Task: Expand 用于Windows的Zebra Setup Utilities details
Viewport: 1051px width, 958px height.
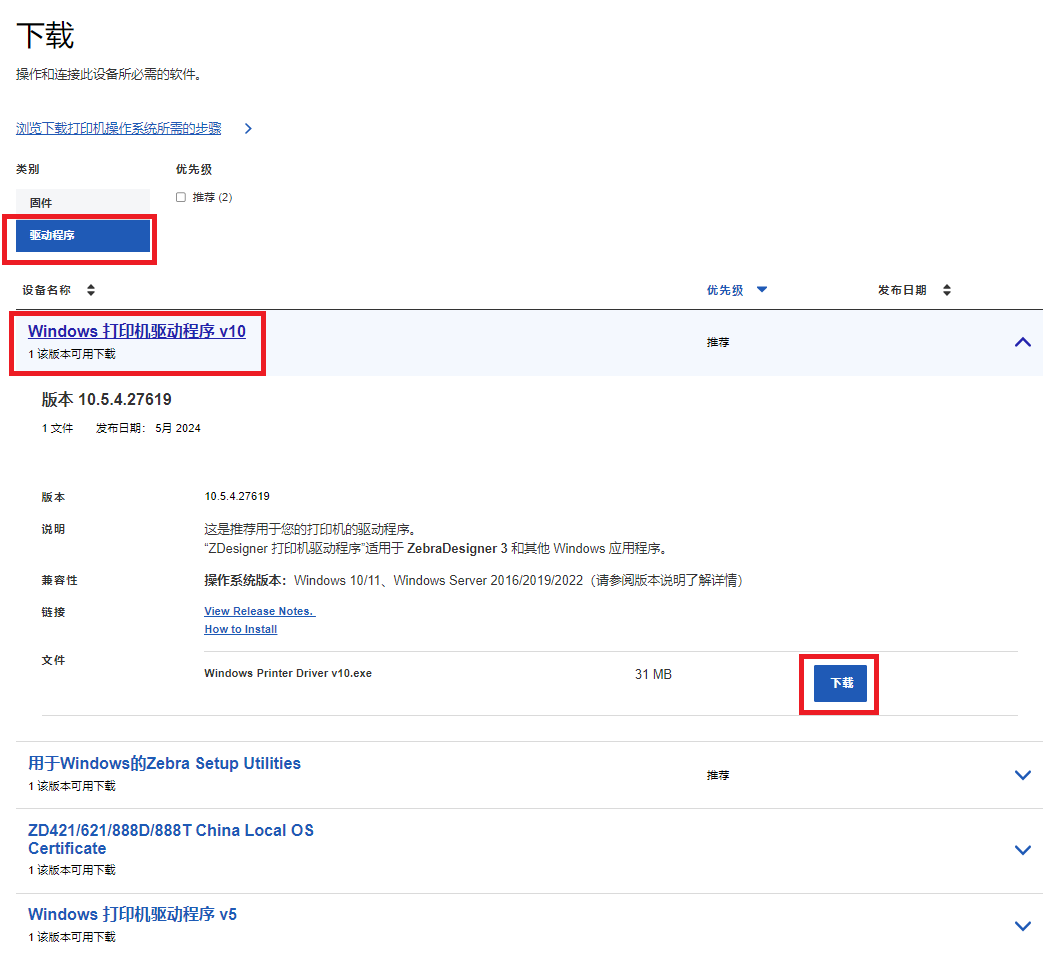Action: pyautogui.click(x=1022, y=774)
